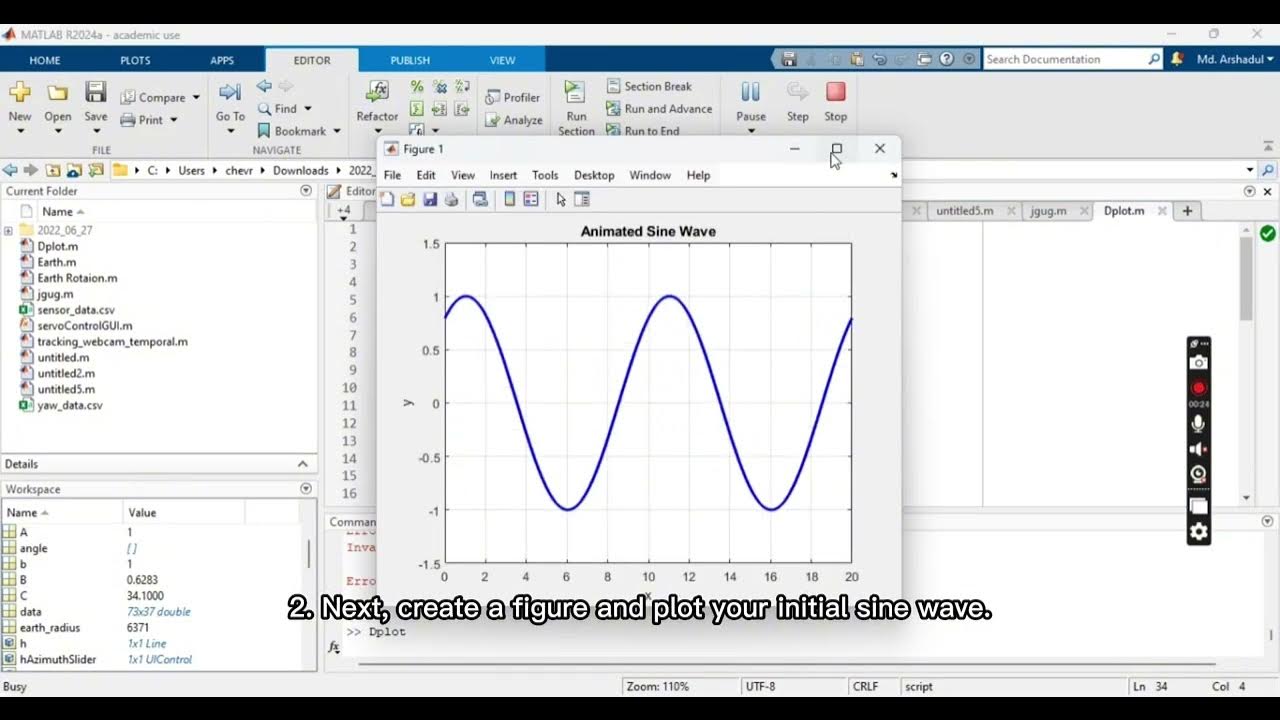The height and width of the screenshot is (720, 1280).
Task: Click the Run and Advance button
Action: click(659, 109)
